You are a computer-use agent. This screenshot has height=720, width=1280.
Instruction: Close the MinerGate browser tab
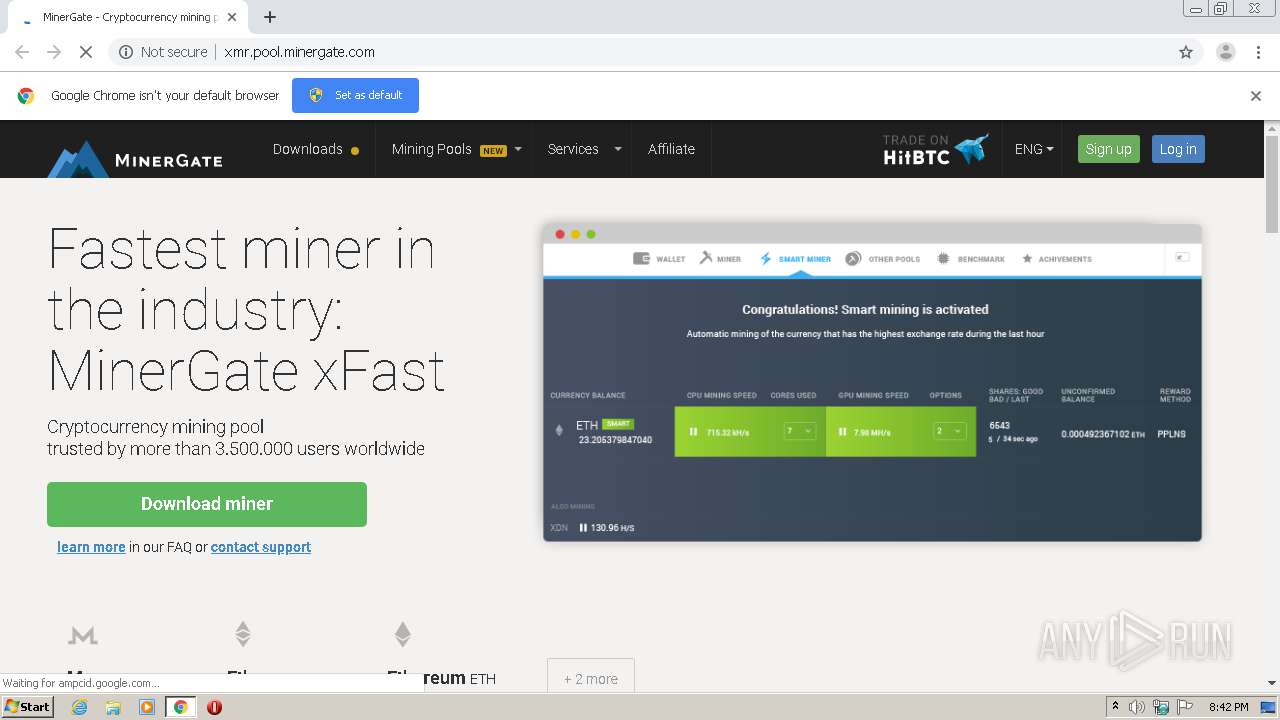pyautogui.click(x=232, y=17)
